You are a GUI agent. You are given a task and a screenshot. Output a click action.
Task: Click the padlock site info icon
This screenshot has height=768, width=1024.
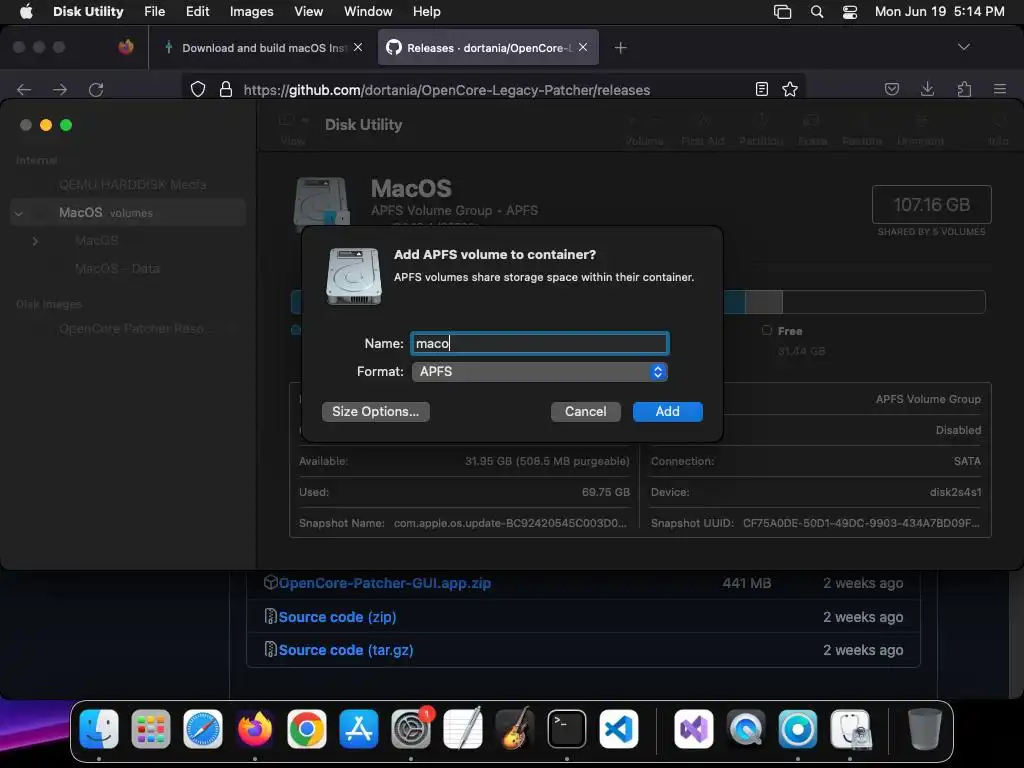pos(226,89)
